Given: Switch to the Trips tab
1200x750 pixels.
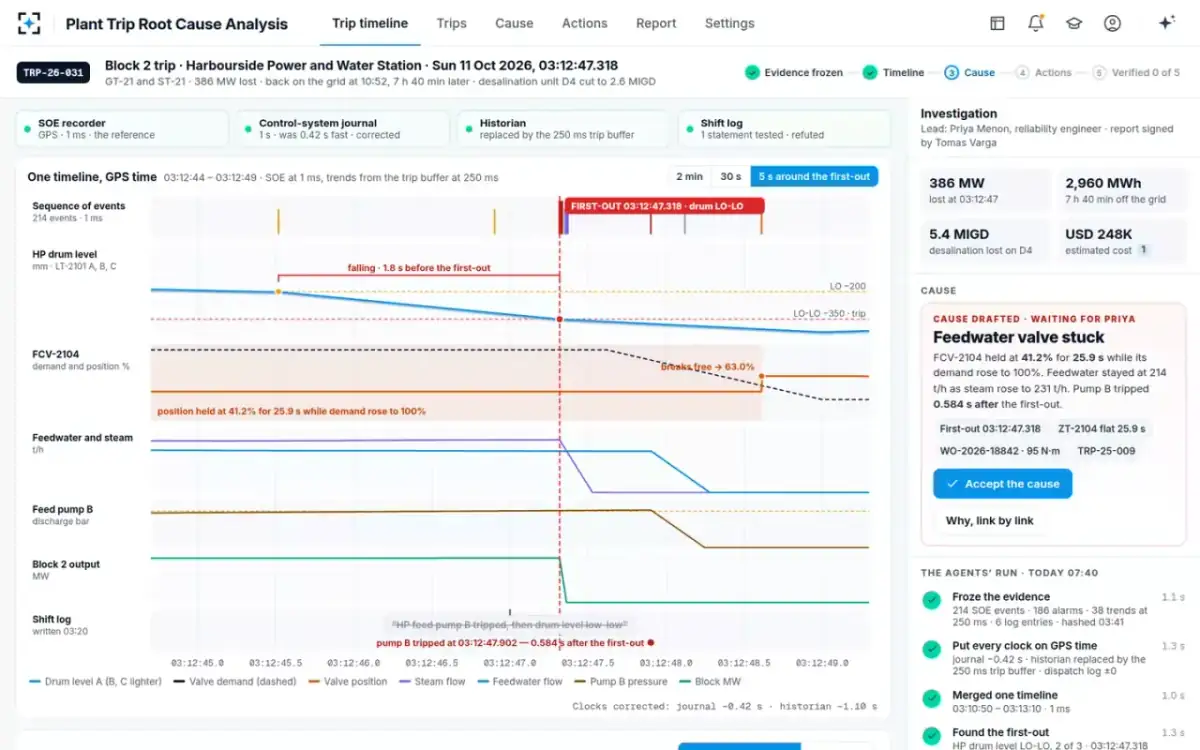Looking at the screenshot, I should [x=451, y=23].
